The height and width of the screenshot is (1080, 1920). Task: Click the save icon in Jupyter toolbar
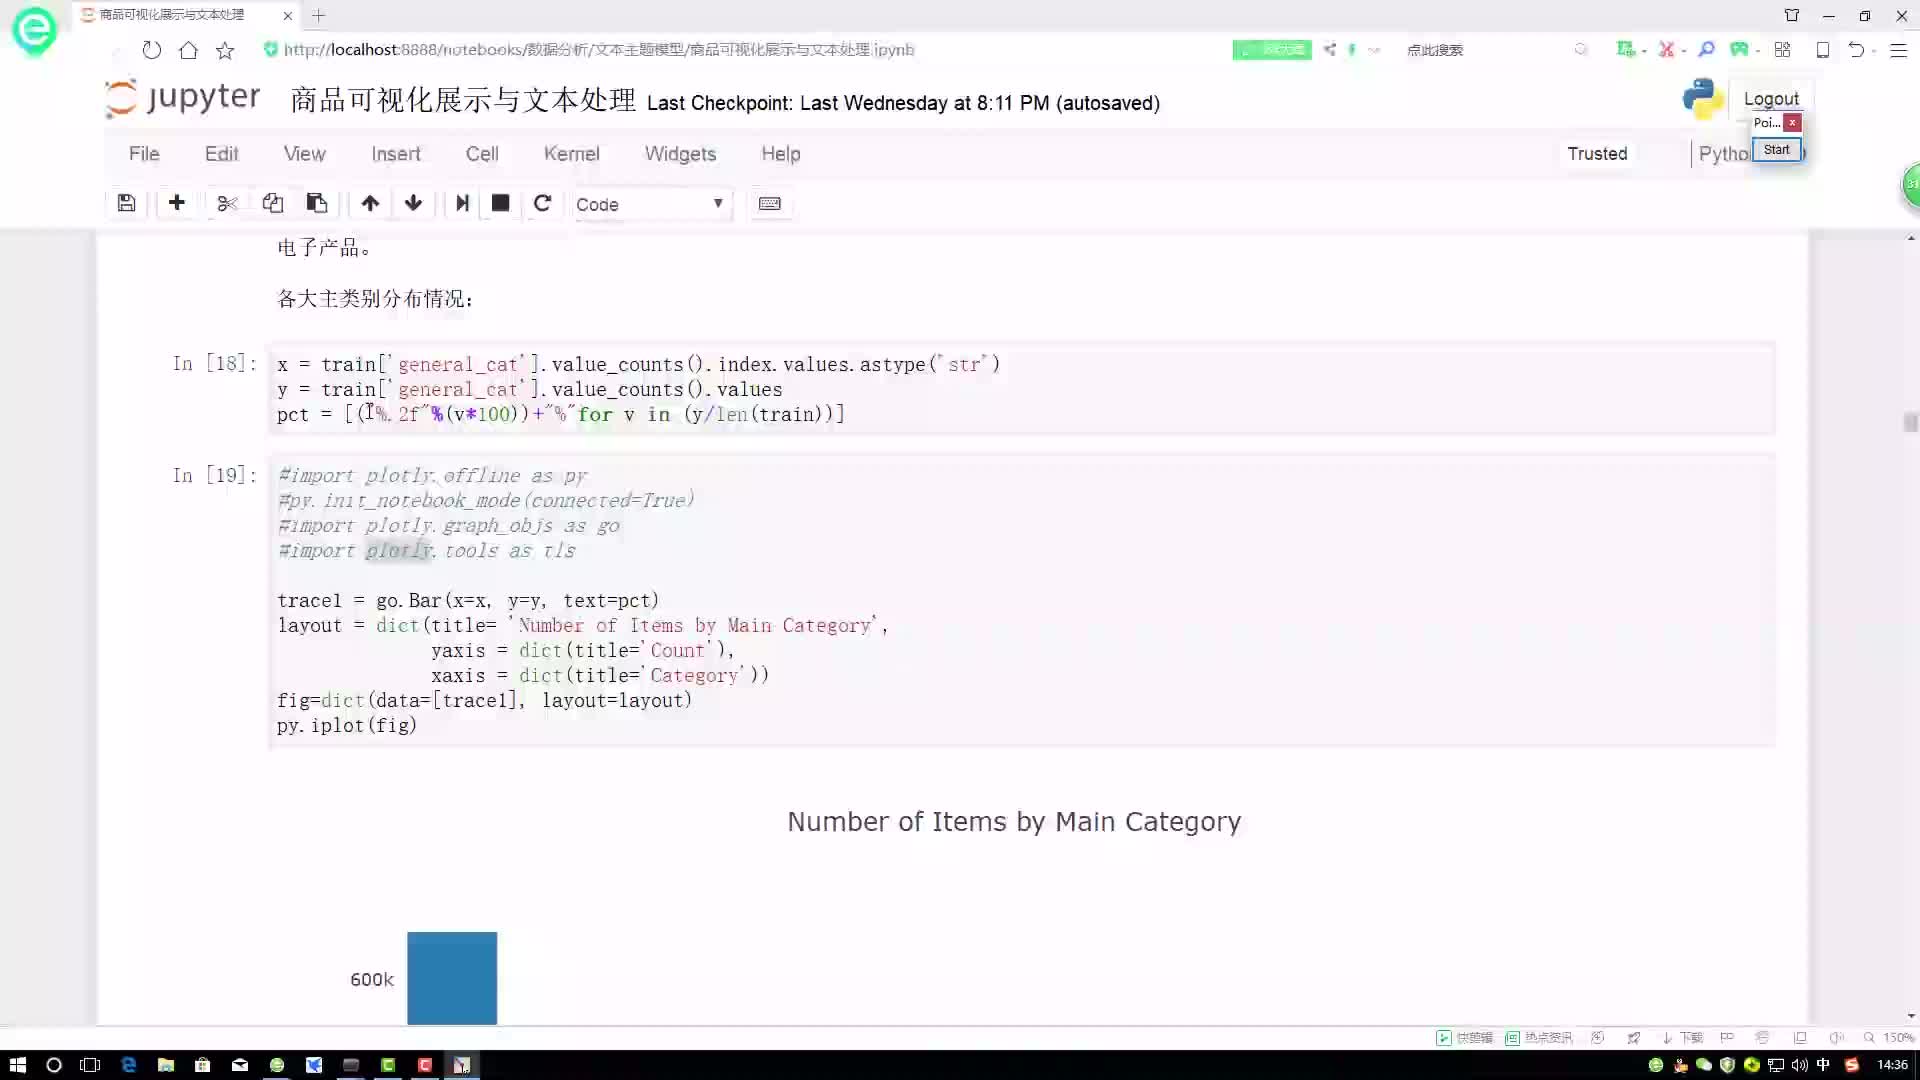pyautogui.click(x=127, y=204)
